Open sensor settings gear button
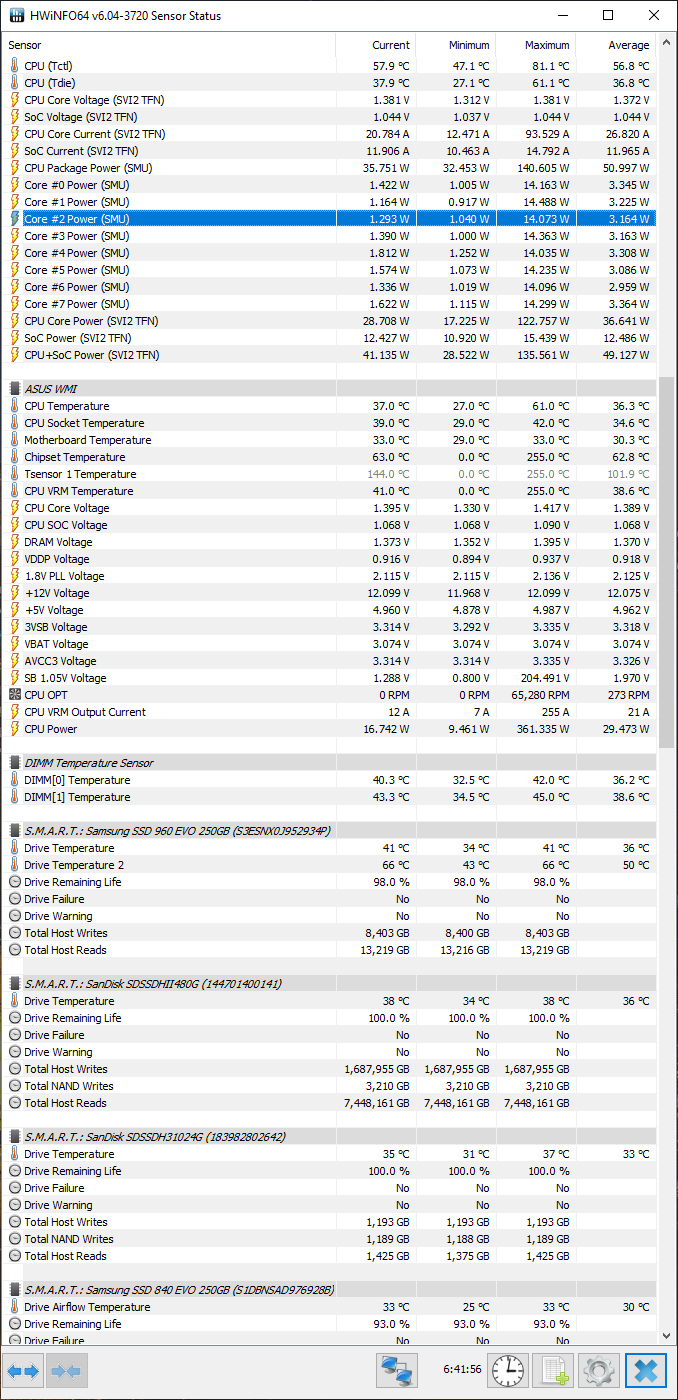678x1400 pixels. coord(599,1370)
